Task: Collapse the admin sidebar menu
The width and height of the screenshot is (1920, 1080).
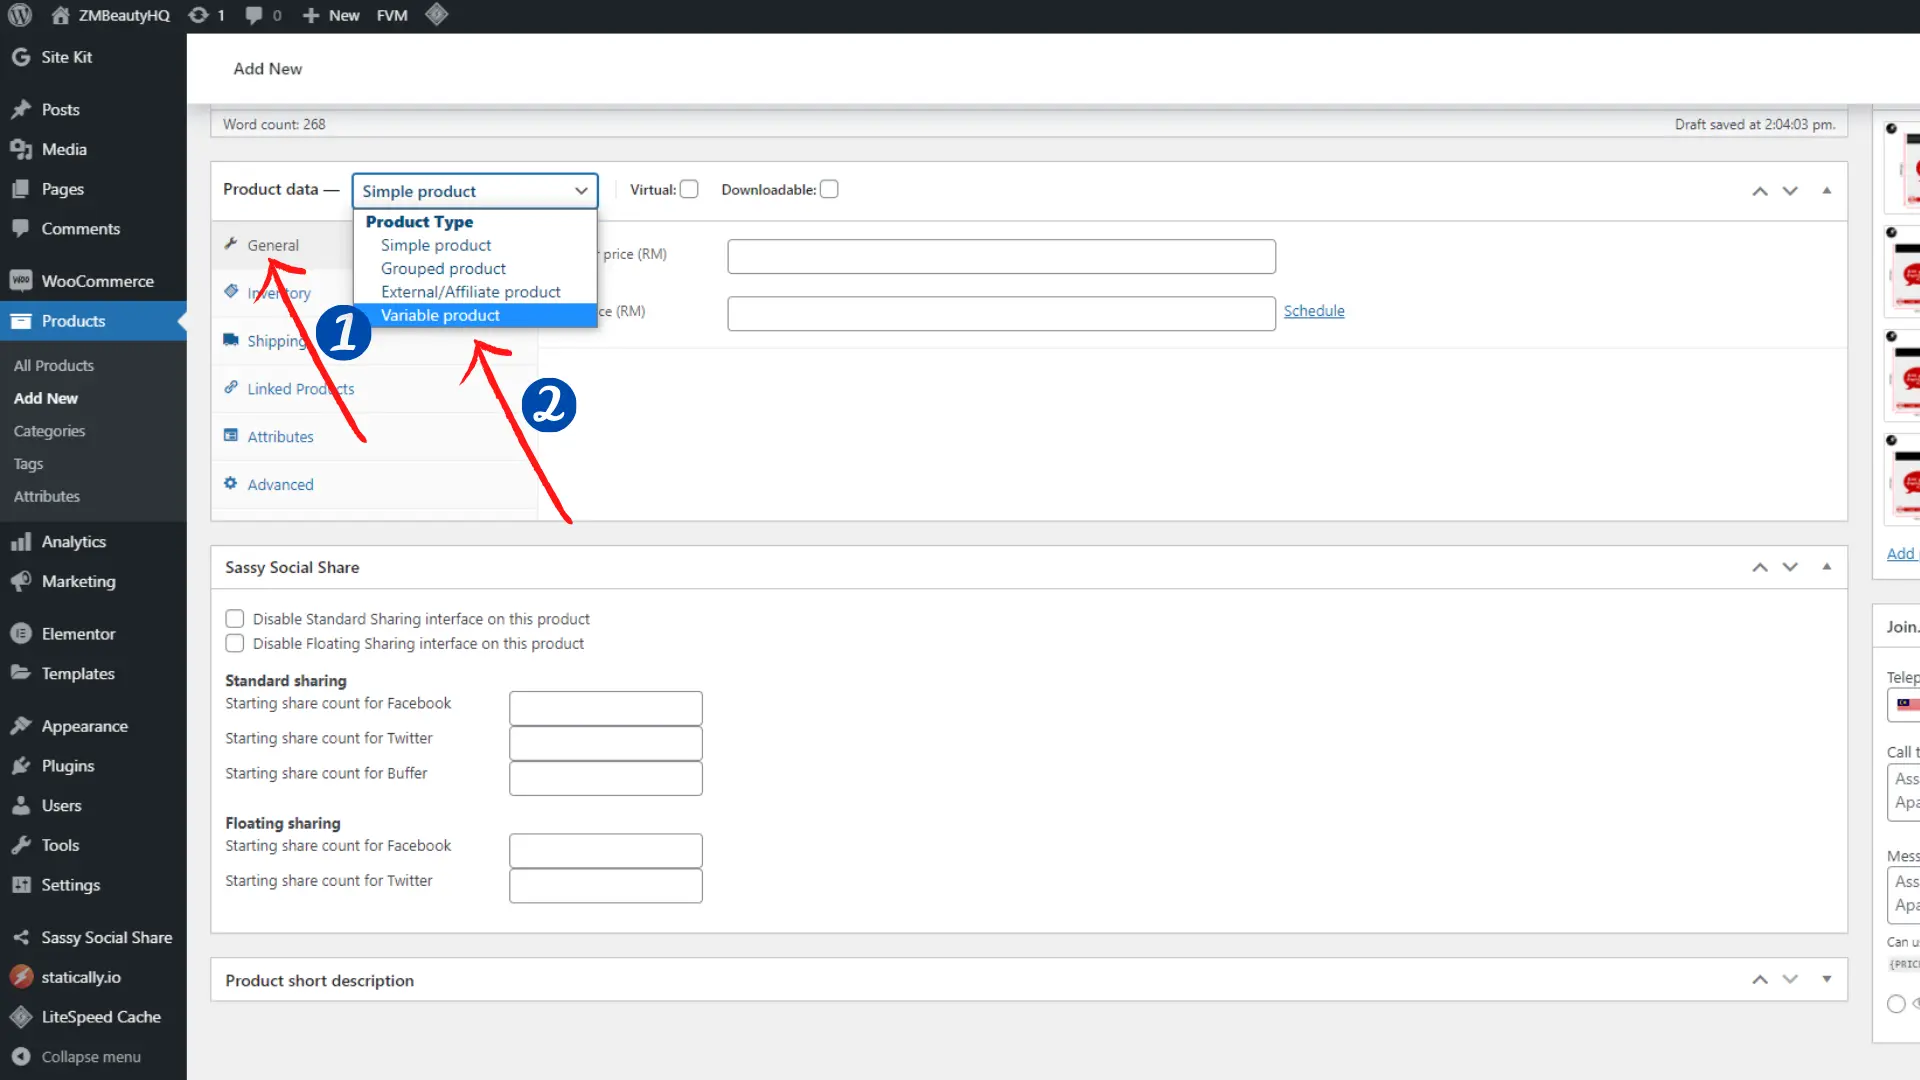Action: coord(93,1057)
